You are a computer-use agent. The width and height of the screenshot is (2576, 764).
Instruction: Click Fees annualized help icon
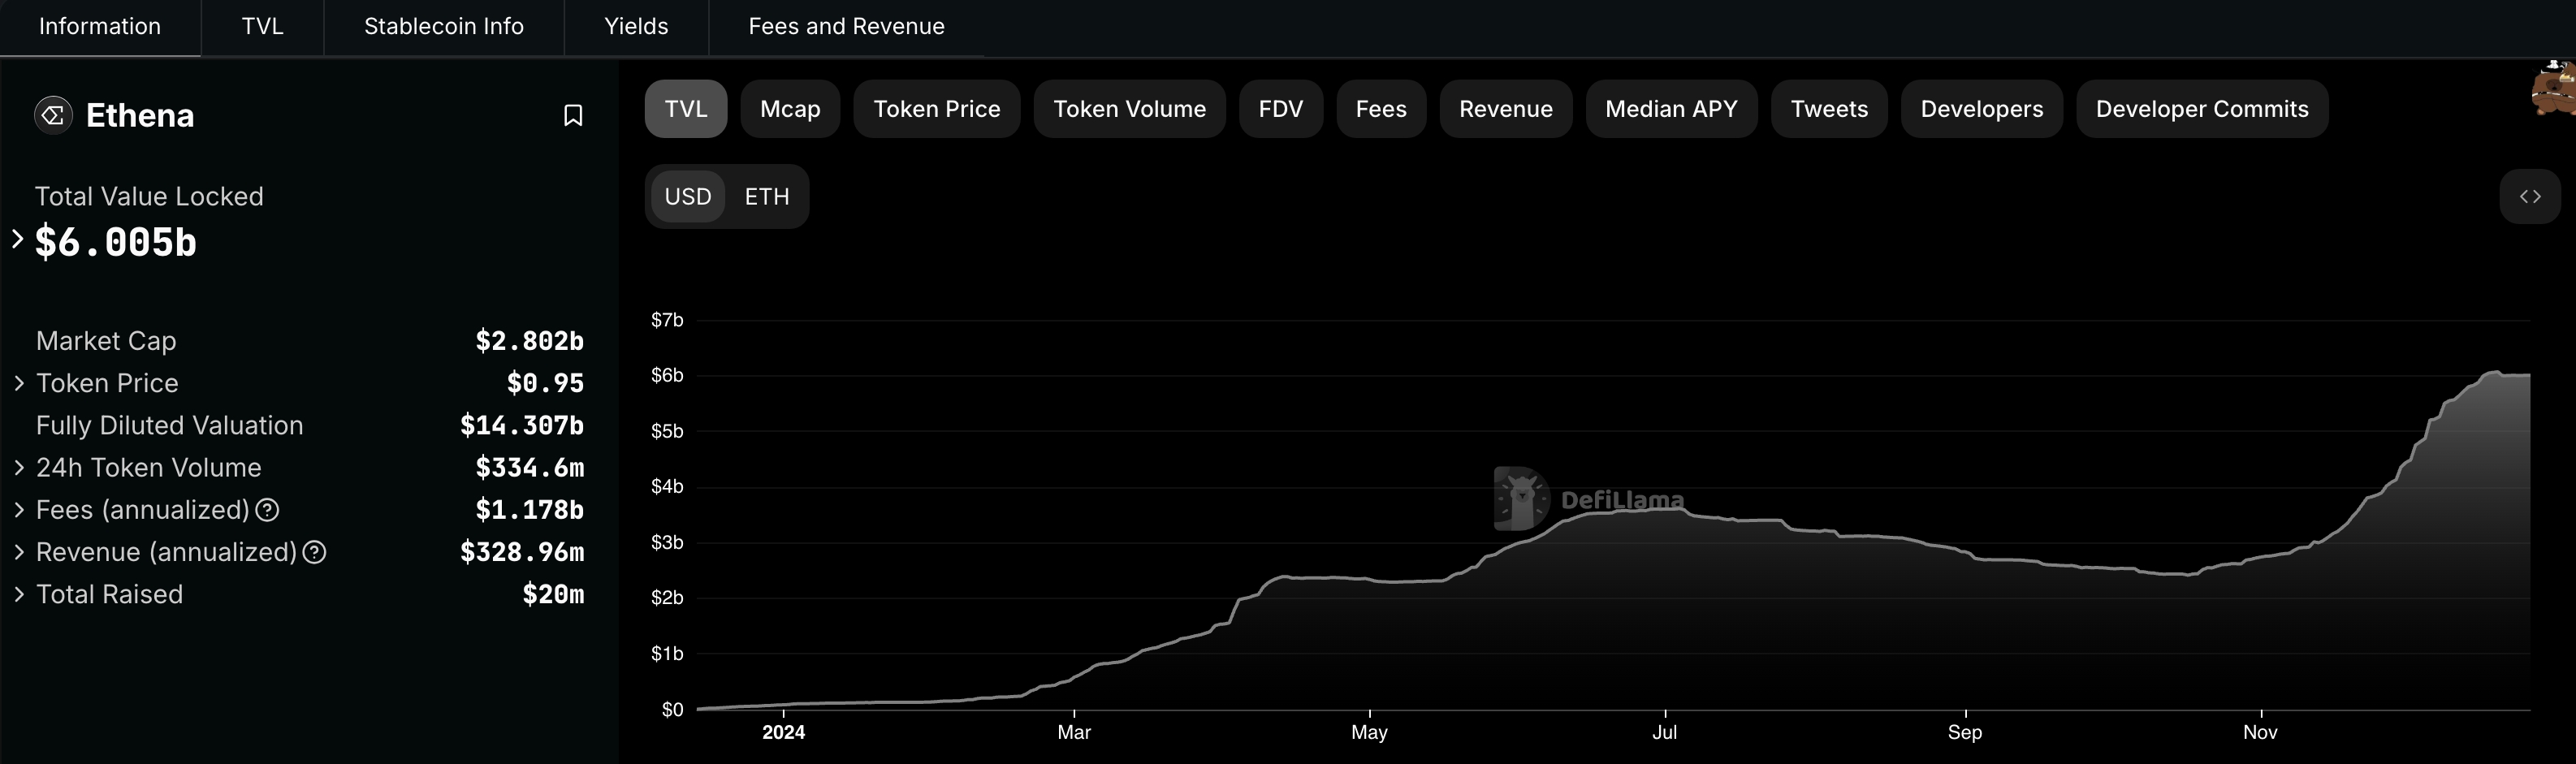point(267,510)
